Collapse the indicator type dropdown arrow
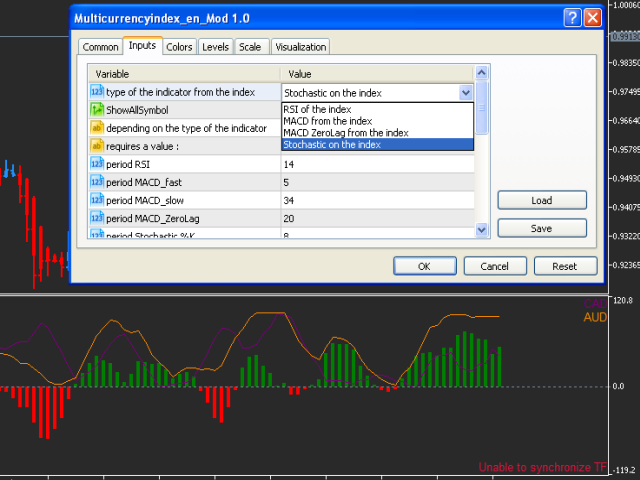The width and height of the screenshot is (640, 480). (465, 92)
